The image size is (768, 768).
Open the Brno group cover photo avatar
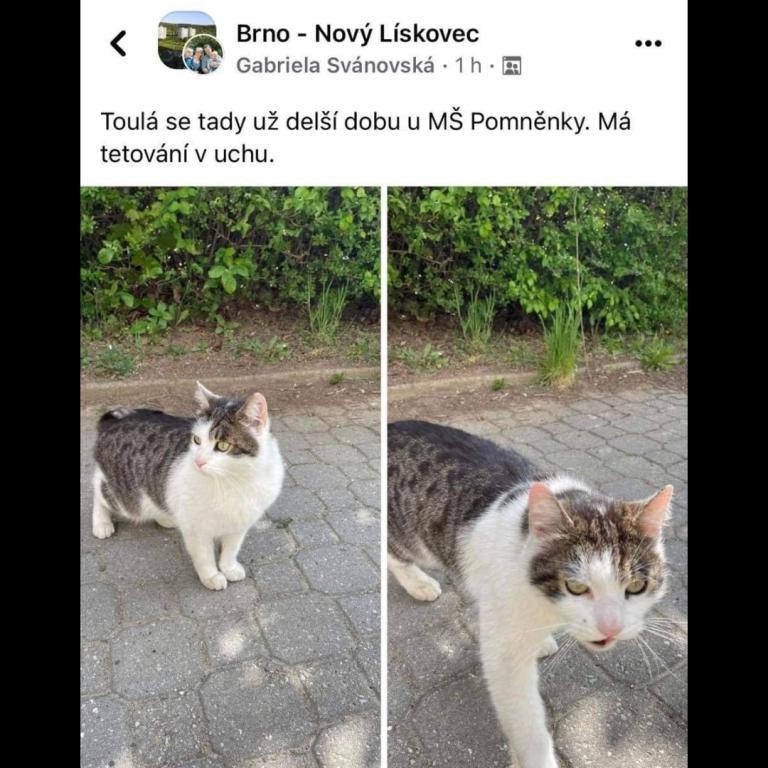(x=186, y=39)
